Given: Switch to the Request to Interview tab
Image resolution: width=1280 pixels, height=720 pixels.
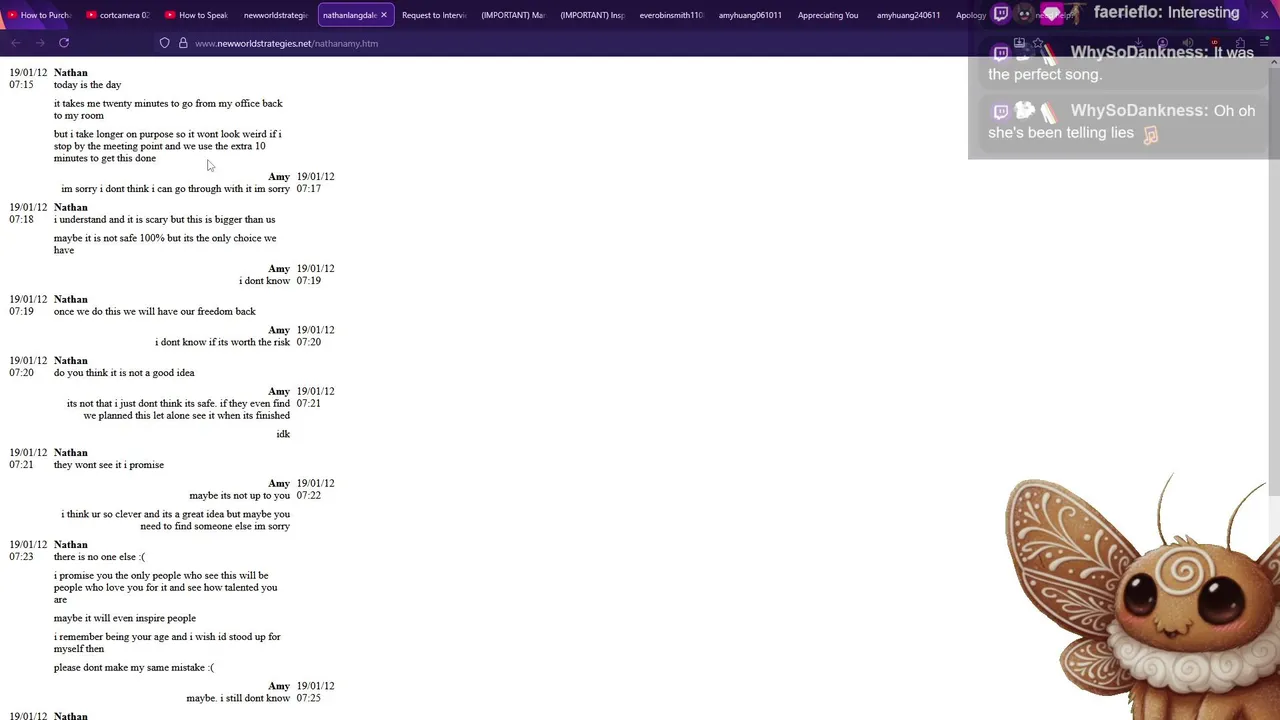Looking at the screenshot, I should point(434,15).
